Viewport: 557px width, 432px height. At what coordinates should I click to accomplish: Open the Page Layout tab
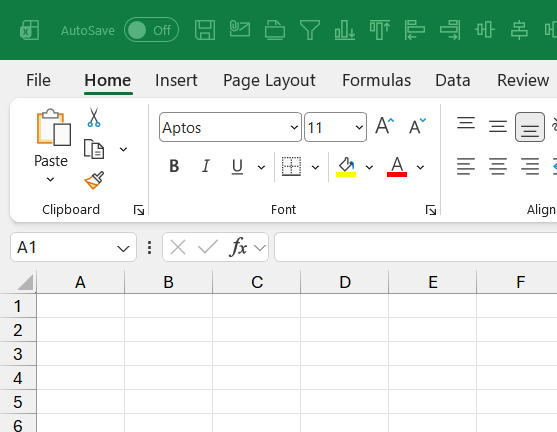click(269, 80)
